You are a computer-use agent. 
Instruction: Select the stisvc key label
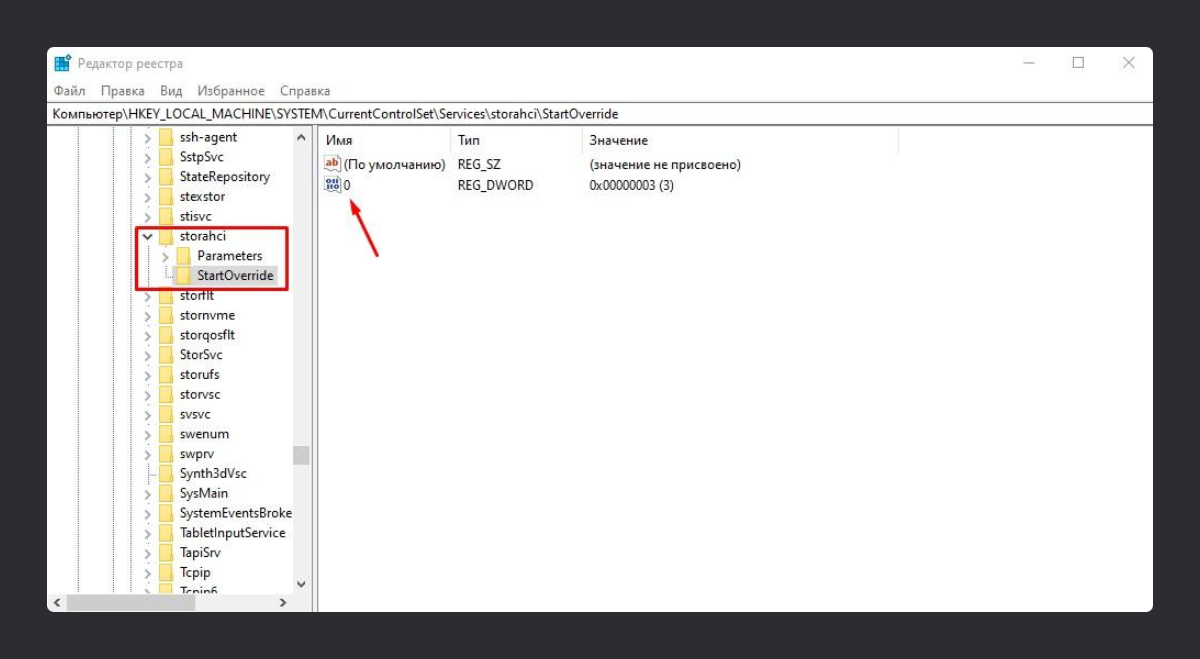click(x=195, y=216)
